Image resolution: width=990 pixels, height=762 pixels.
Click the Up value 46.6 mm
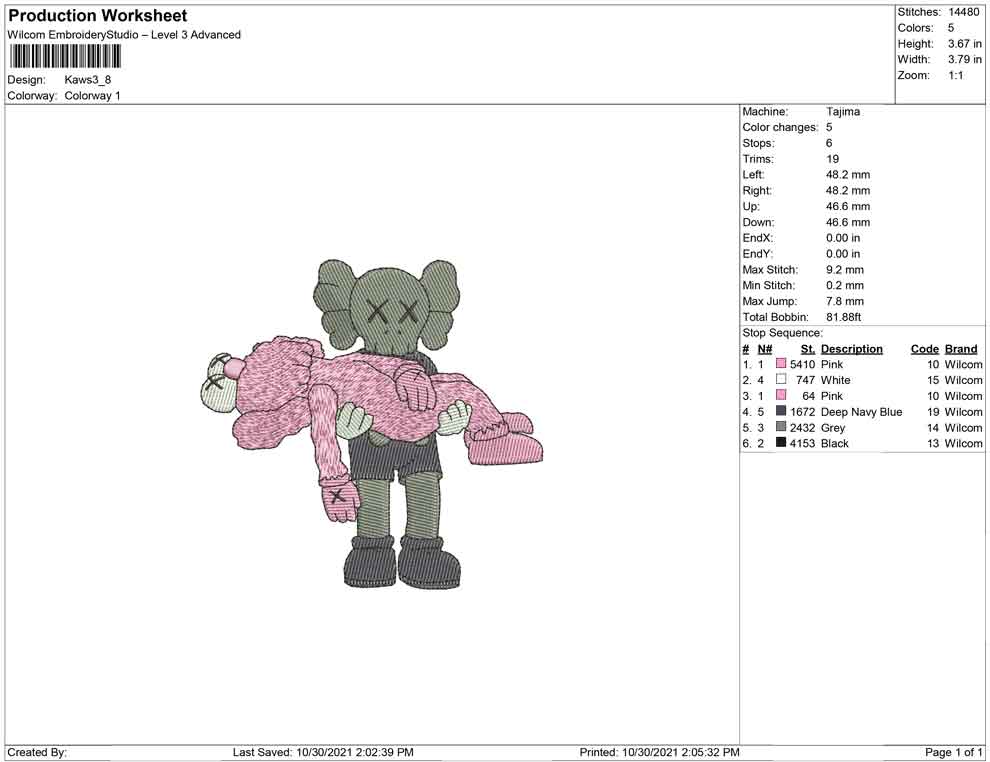coord(847,206)
